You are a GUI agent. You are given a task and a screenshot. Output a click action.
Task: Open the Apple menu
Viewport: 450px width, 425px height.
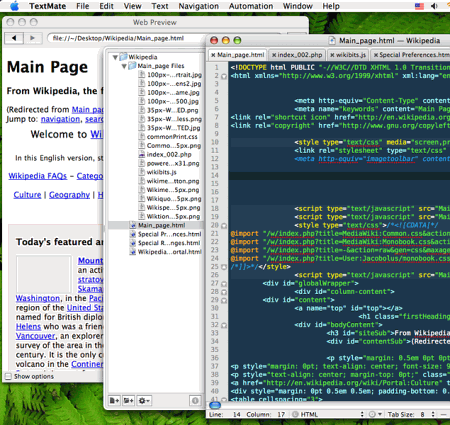(14, 6)
